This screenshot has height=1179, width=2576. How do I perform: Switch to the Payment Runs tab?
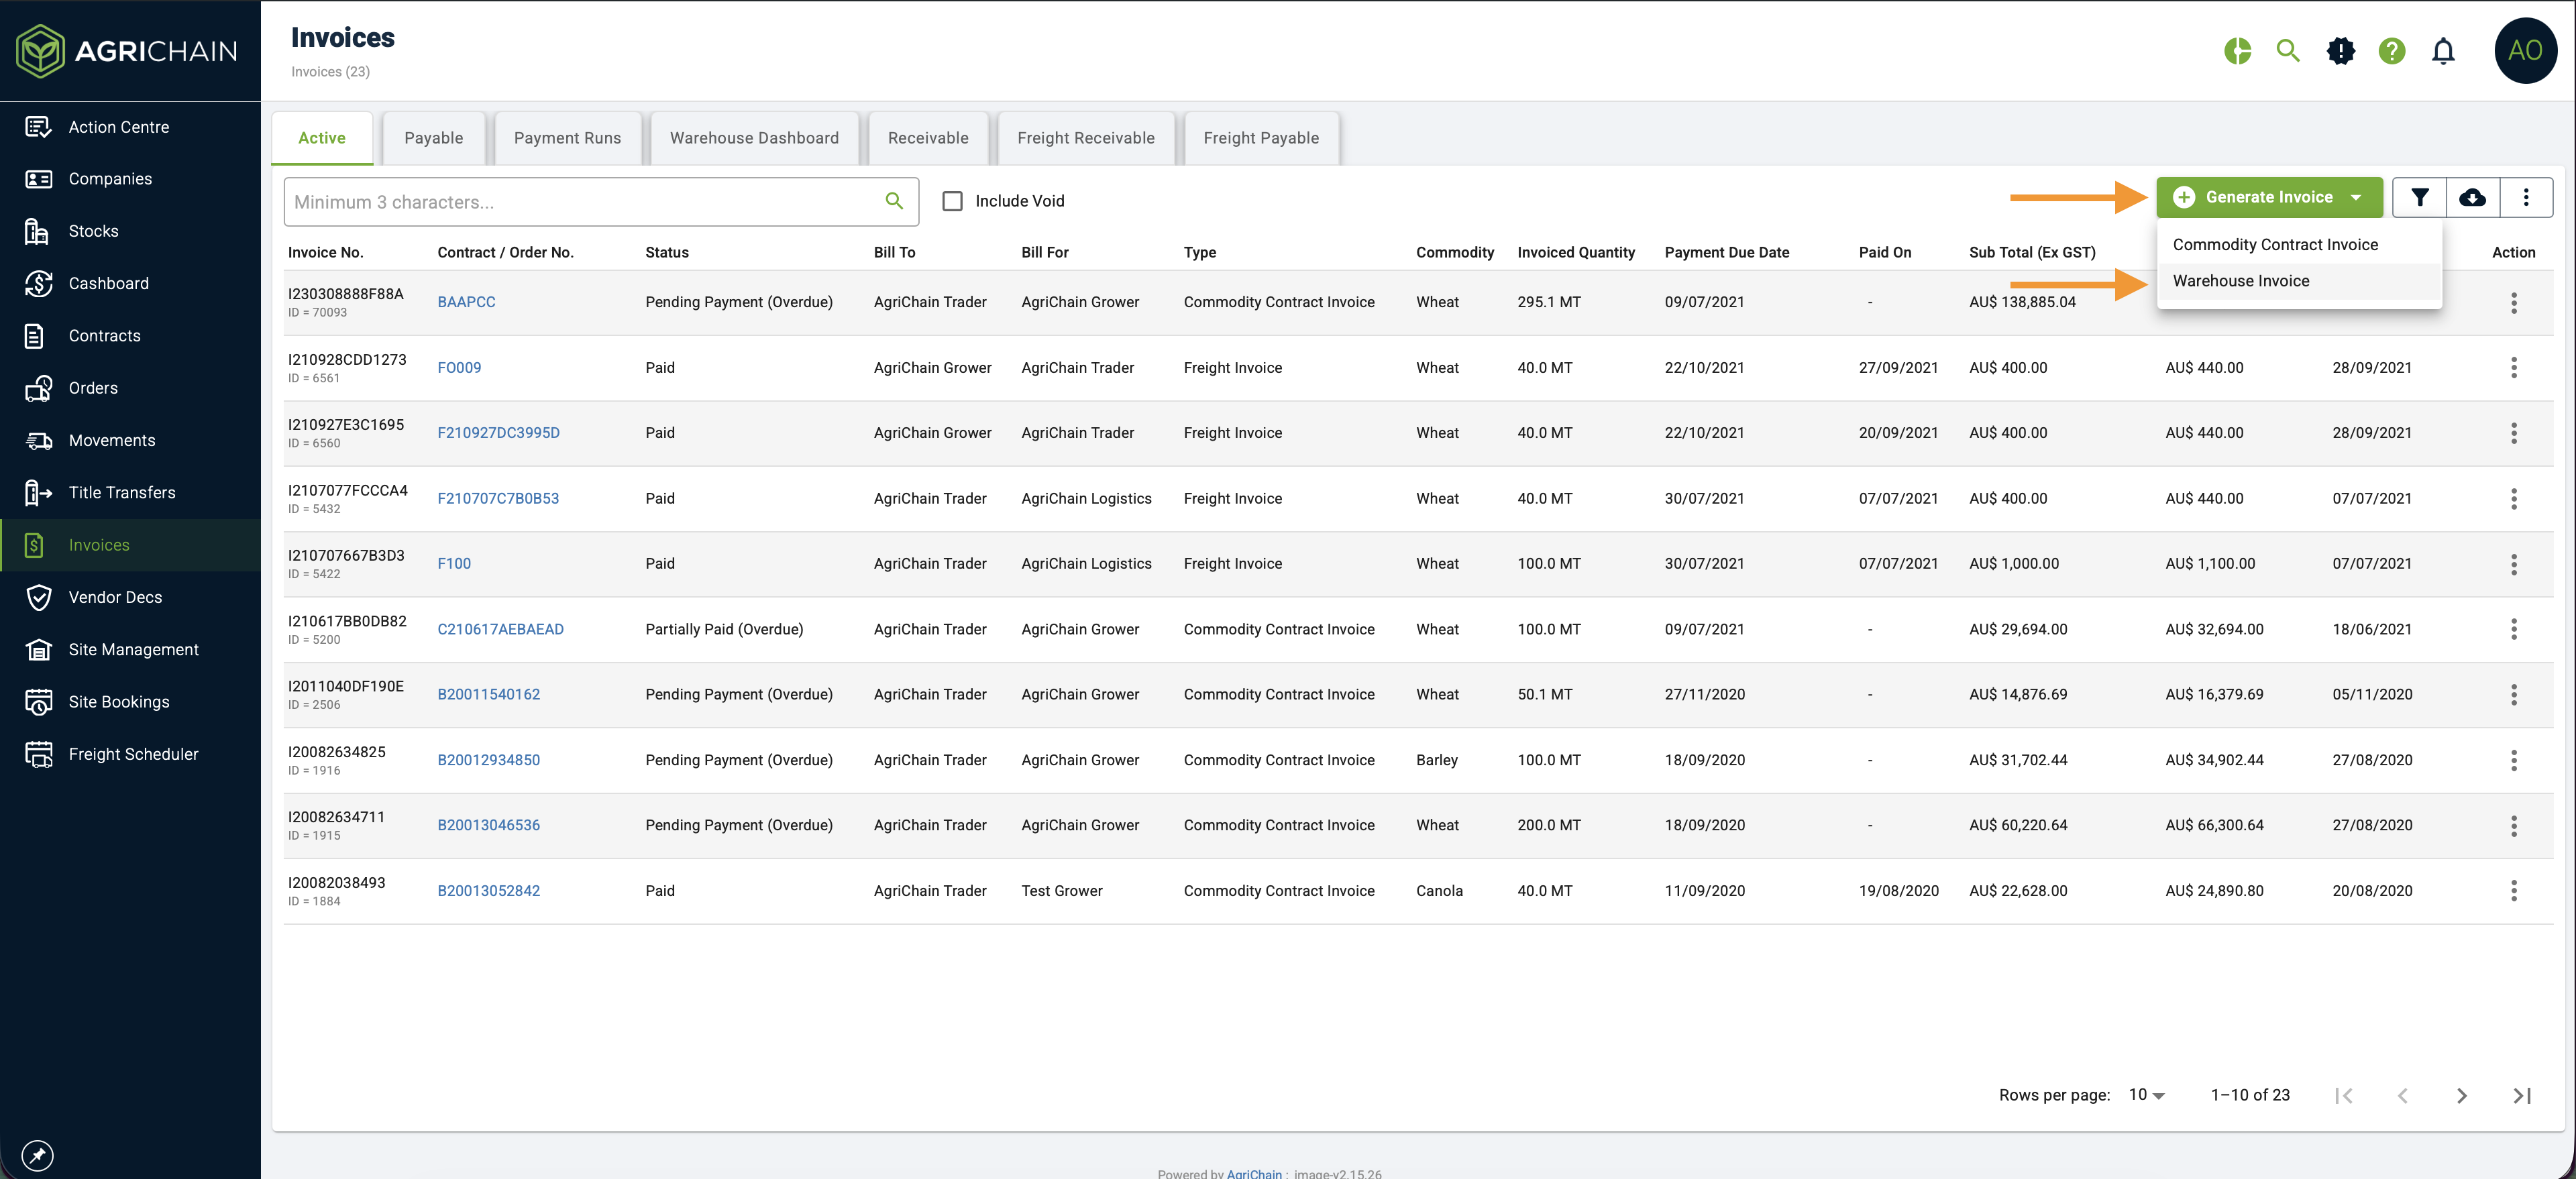coord(567,139)
